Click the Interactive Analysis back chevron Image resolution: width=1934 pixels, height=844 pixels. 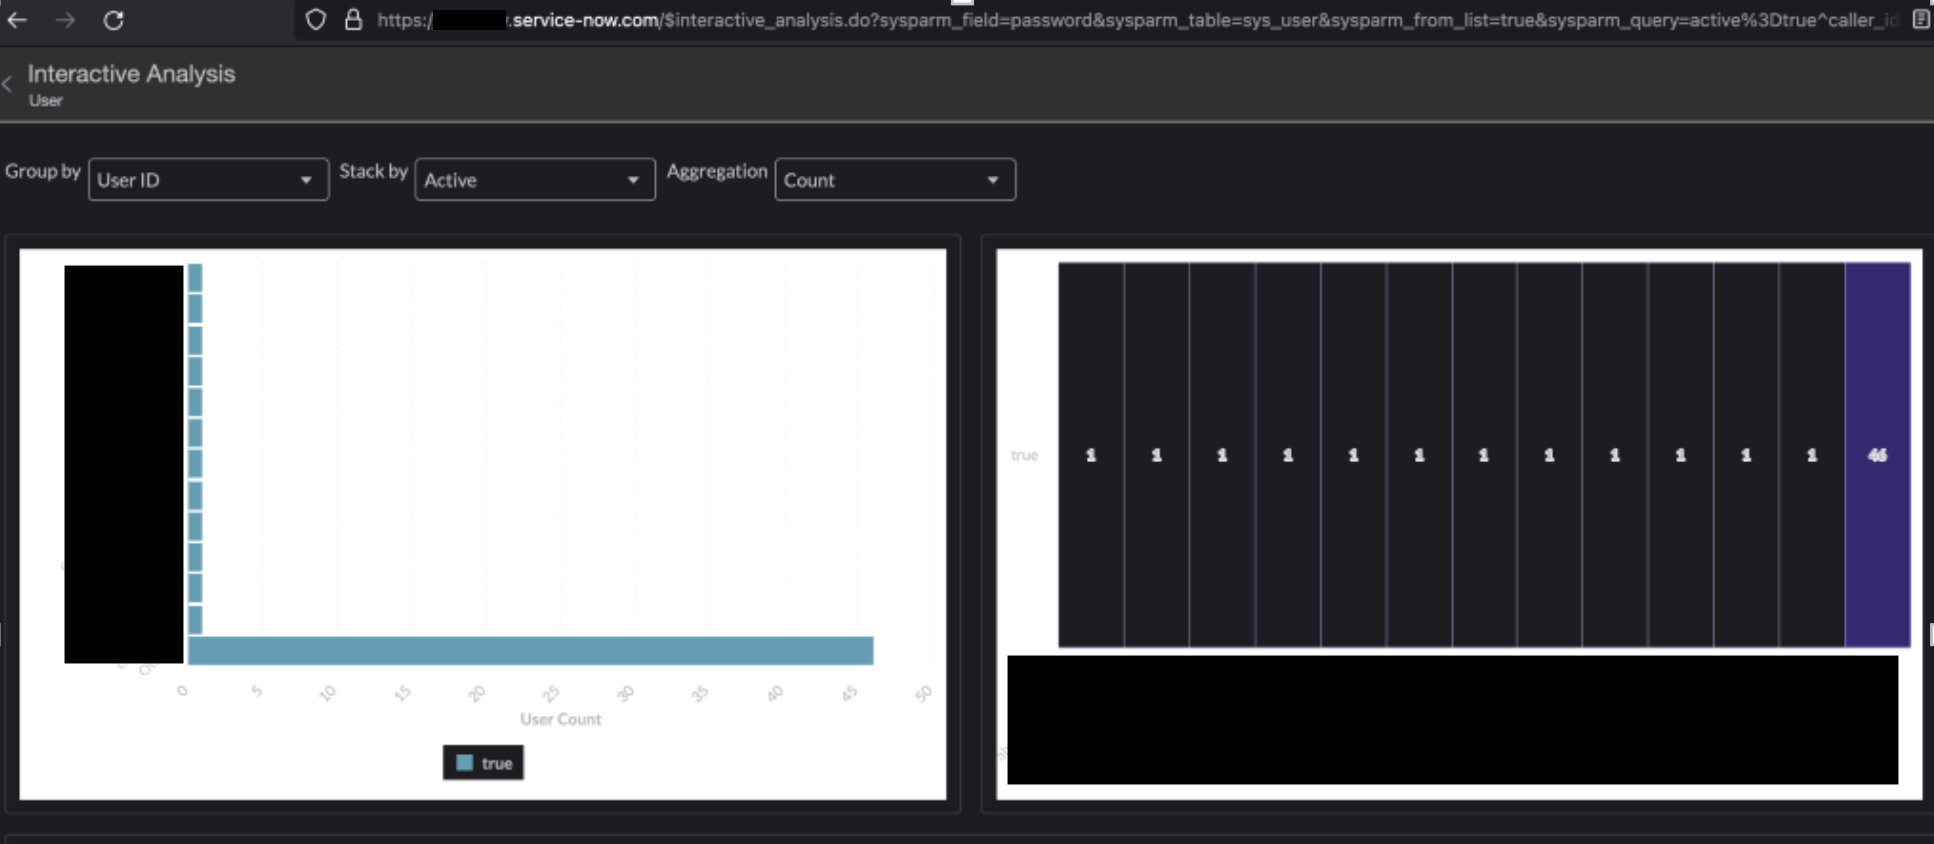click(x=8, y=85)
